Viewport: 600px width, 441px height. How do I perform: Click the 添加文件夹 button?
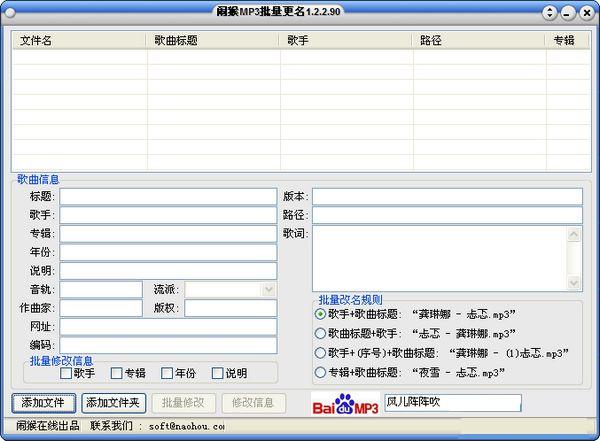click(x=114, y=403)
